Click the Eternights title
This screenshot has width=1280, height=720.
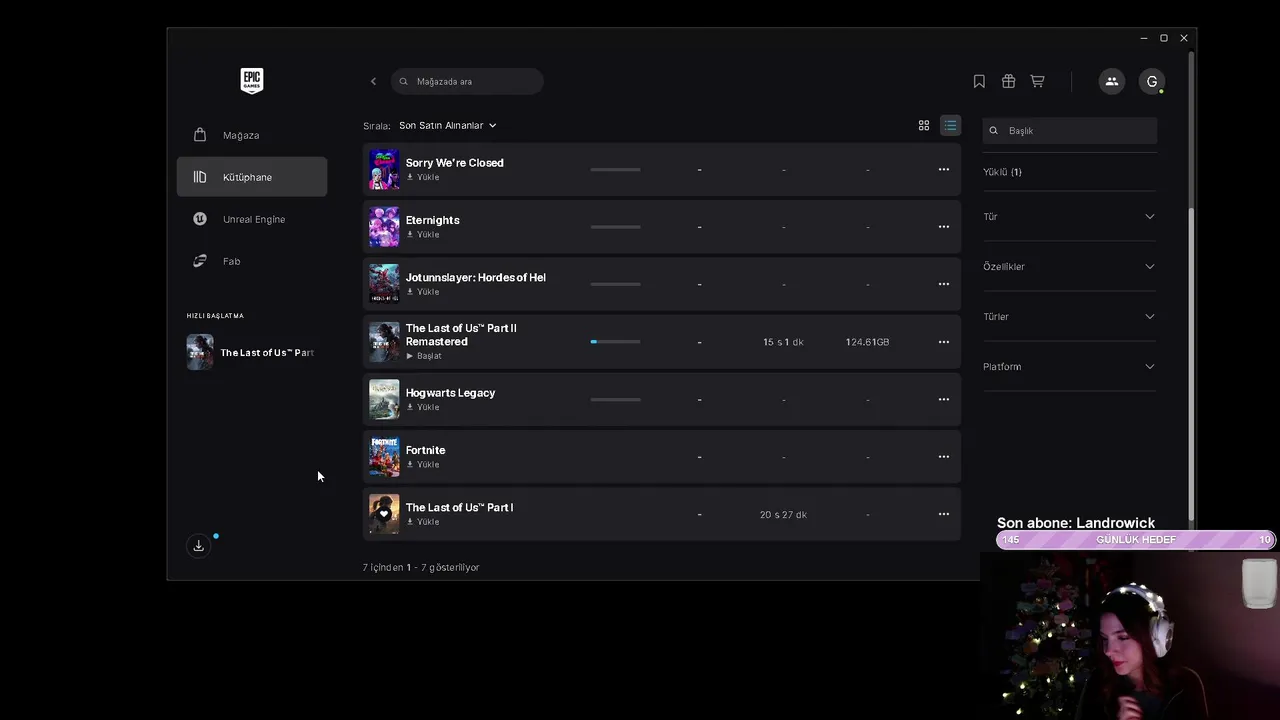(432, 220)
